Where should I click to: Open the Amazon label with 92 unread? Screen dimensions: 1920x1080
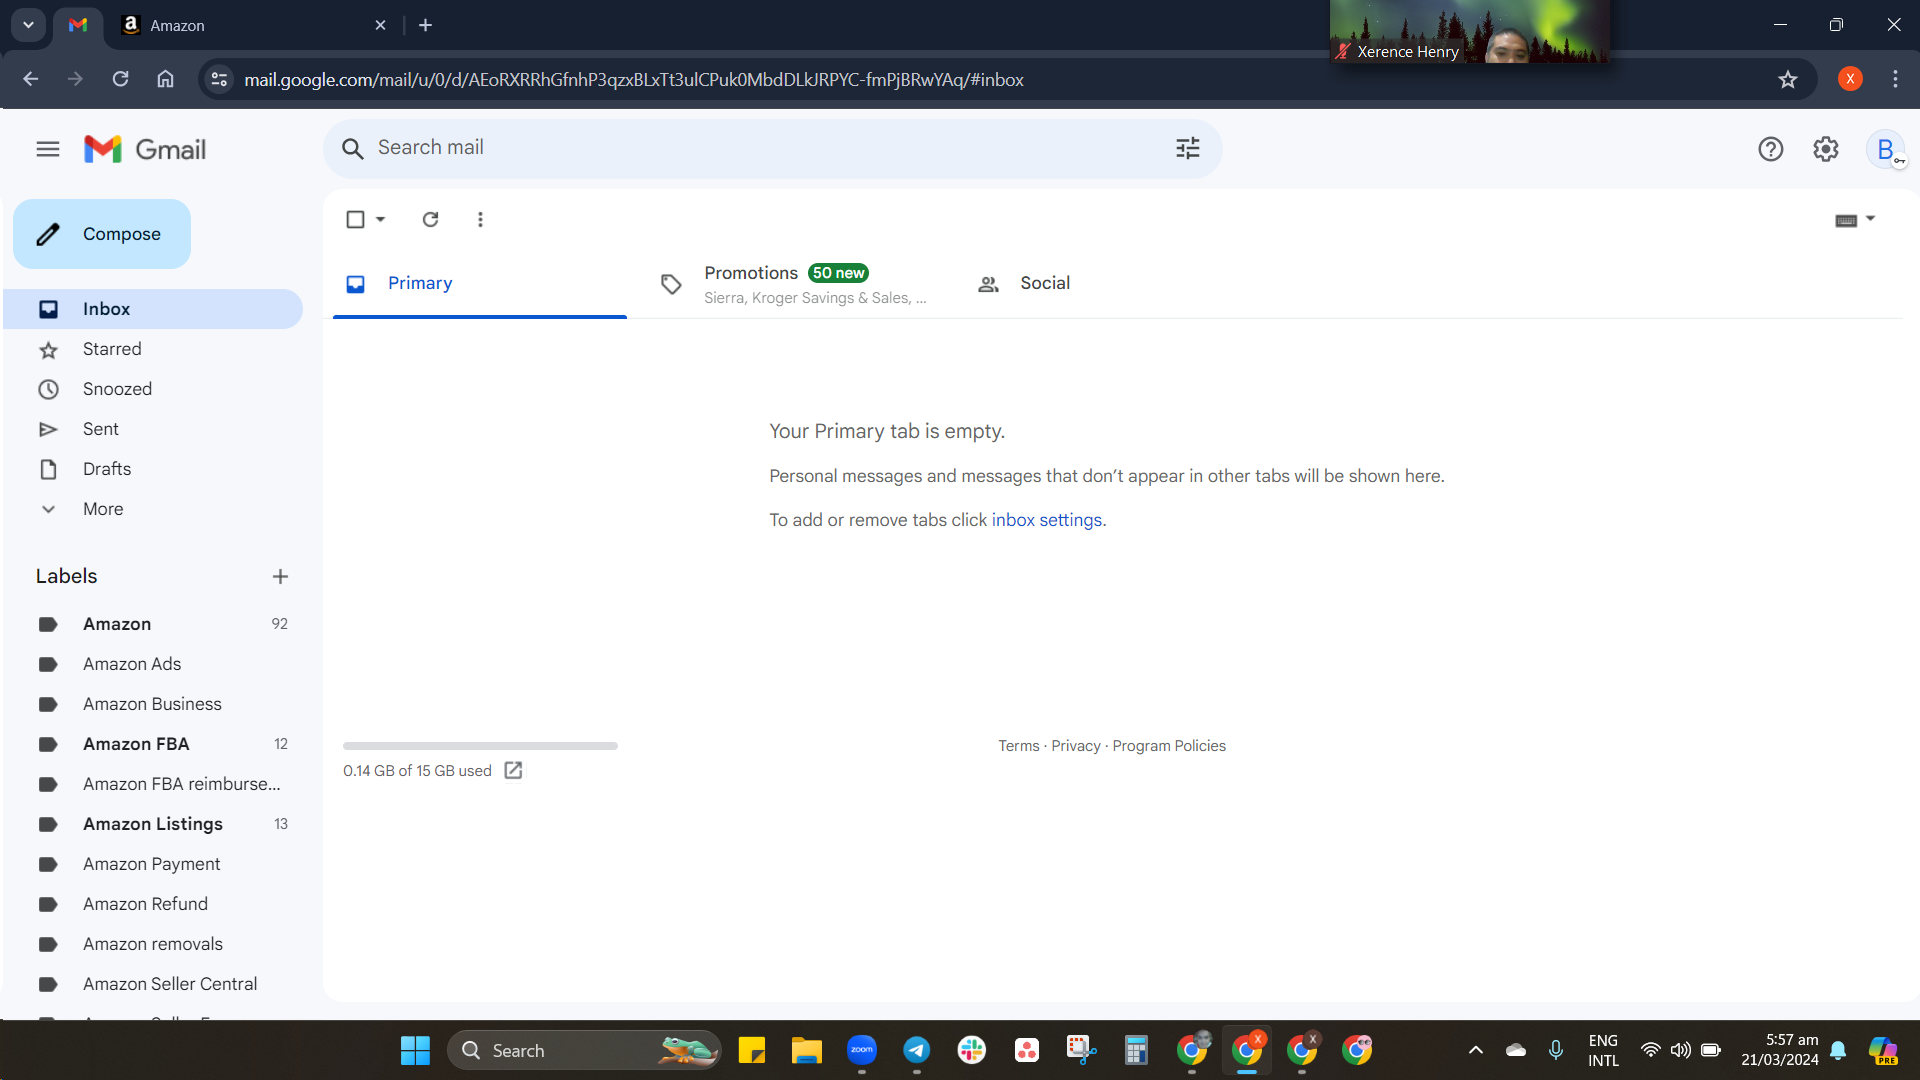pyautogui.click(x=152, y=624)
